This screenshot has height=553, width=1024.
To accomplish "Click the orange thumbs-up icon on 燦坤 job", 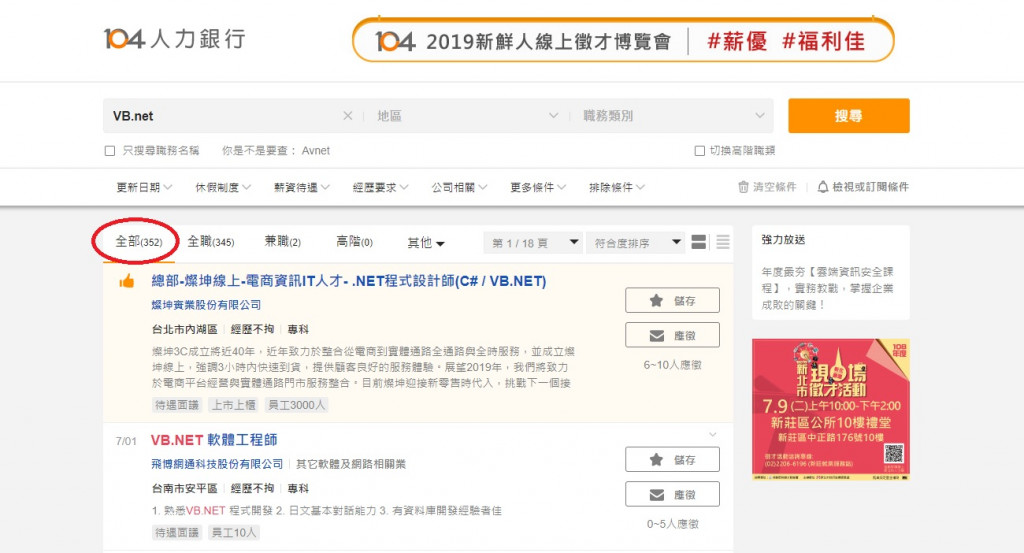I will pos(127,281).
